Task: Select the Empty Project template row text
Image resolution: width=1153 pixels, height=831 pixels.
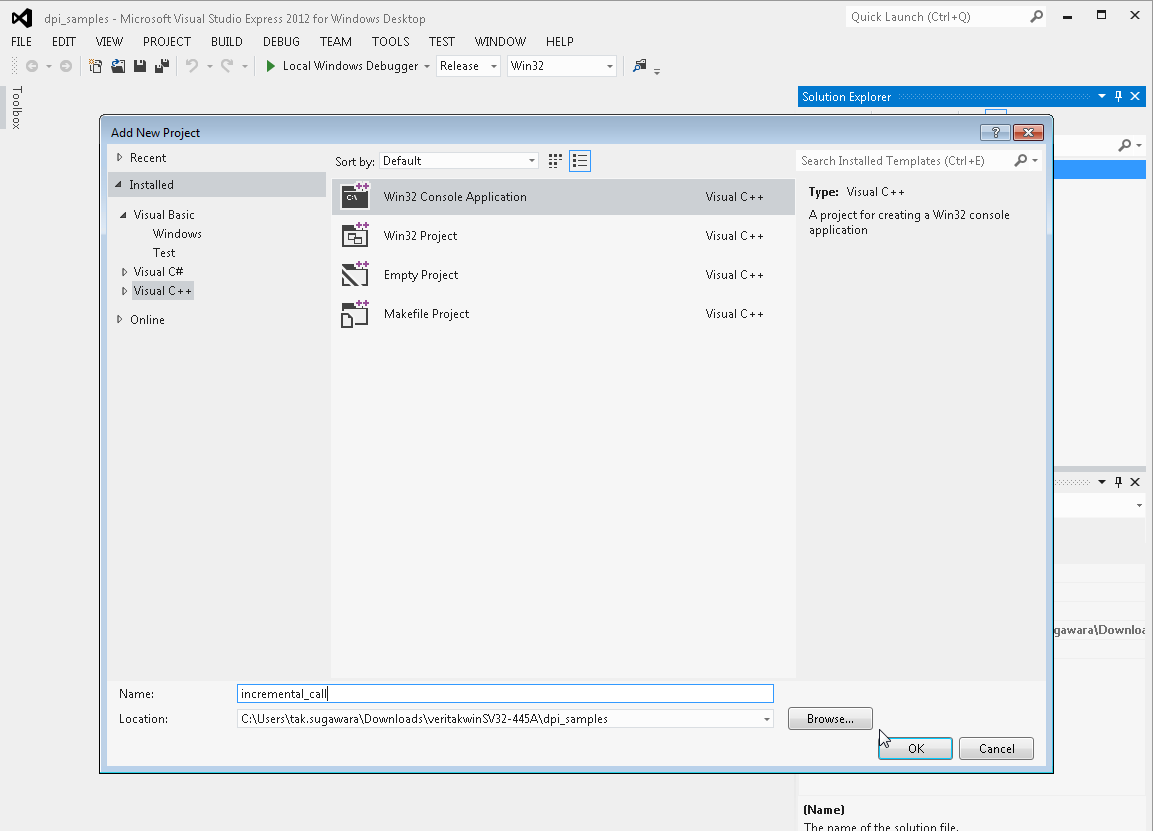Action: click(421, 275)
